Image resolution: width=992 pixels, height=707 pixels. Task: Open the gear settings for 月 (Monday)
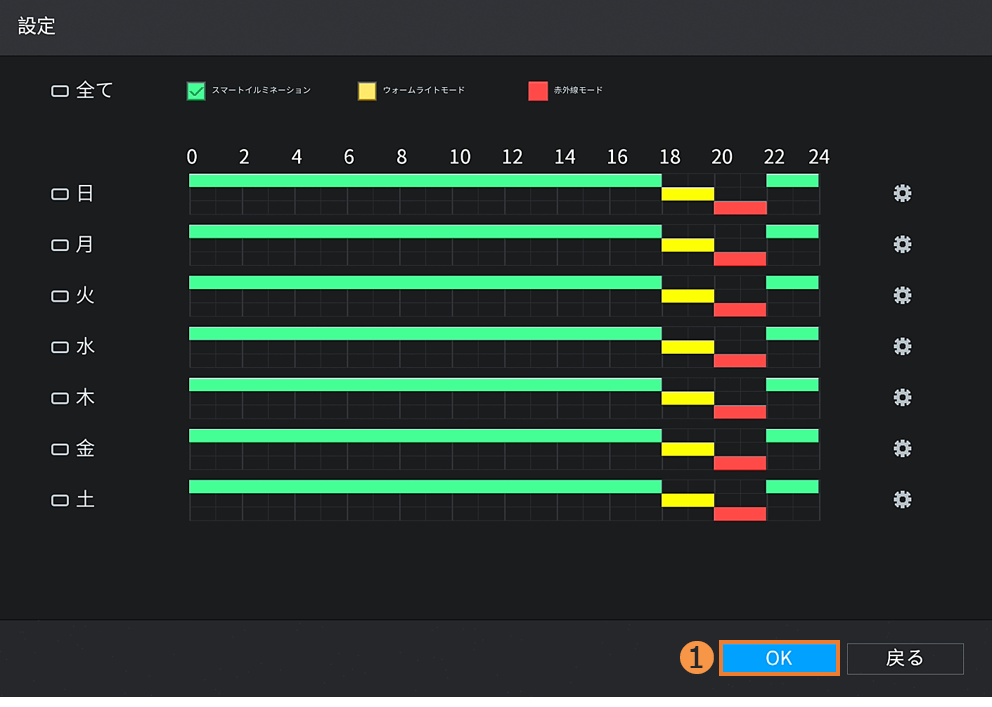point(902,244)
